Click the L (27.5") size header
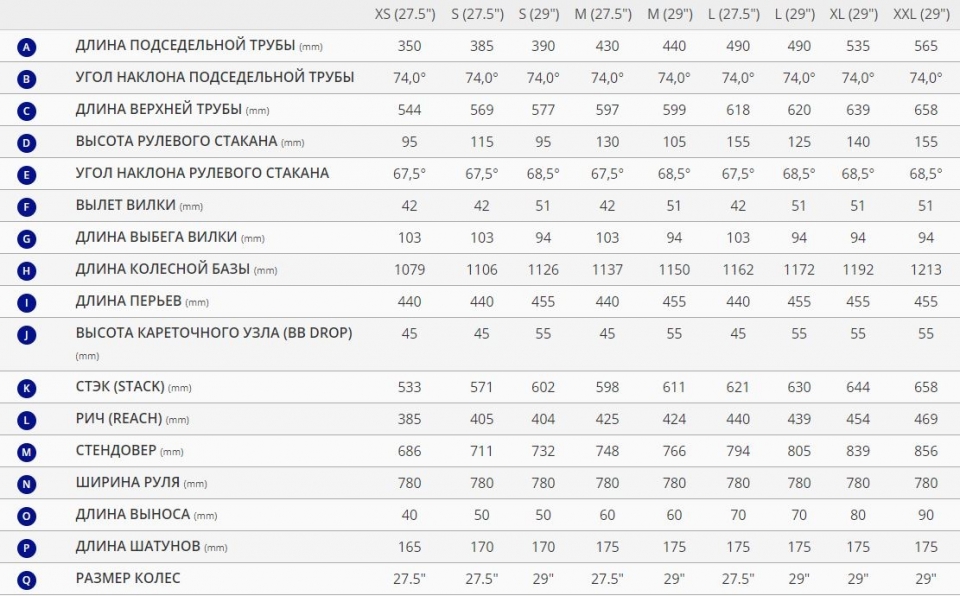960x596 pixels. tap(734, 14)
